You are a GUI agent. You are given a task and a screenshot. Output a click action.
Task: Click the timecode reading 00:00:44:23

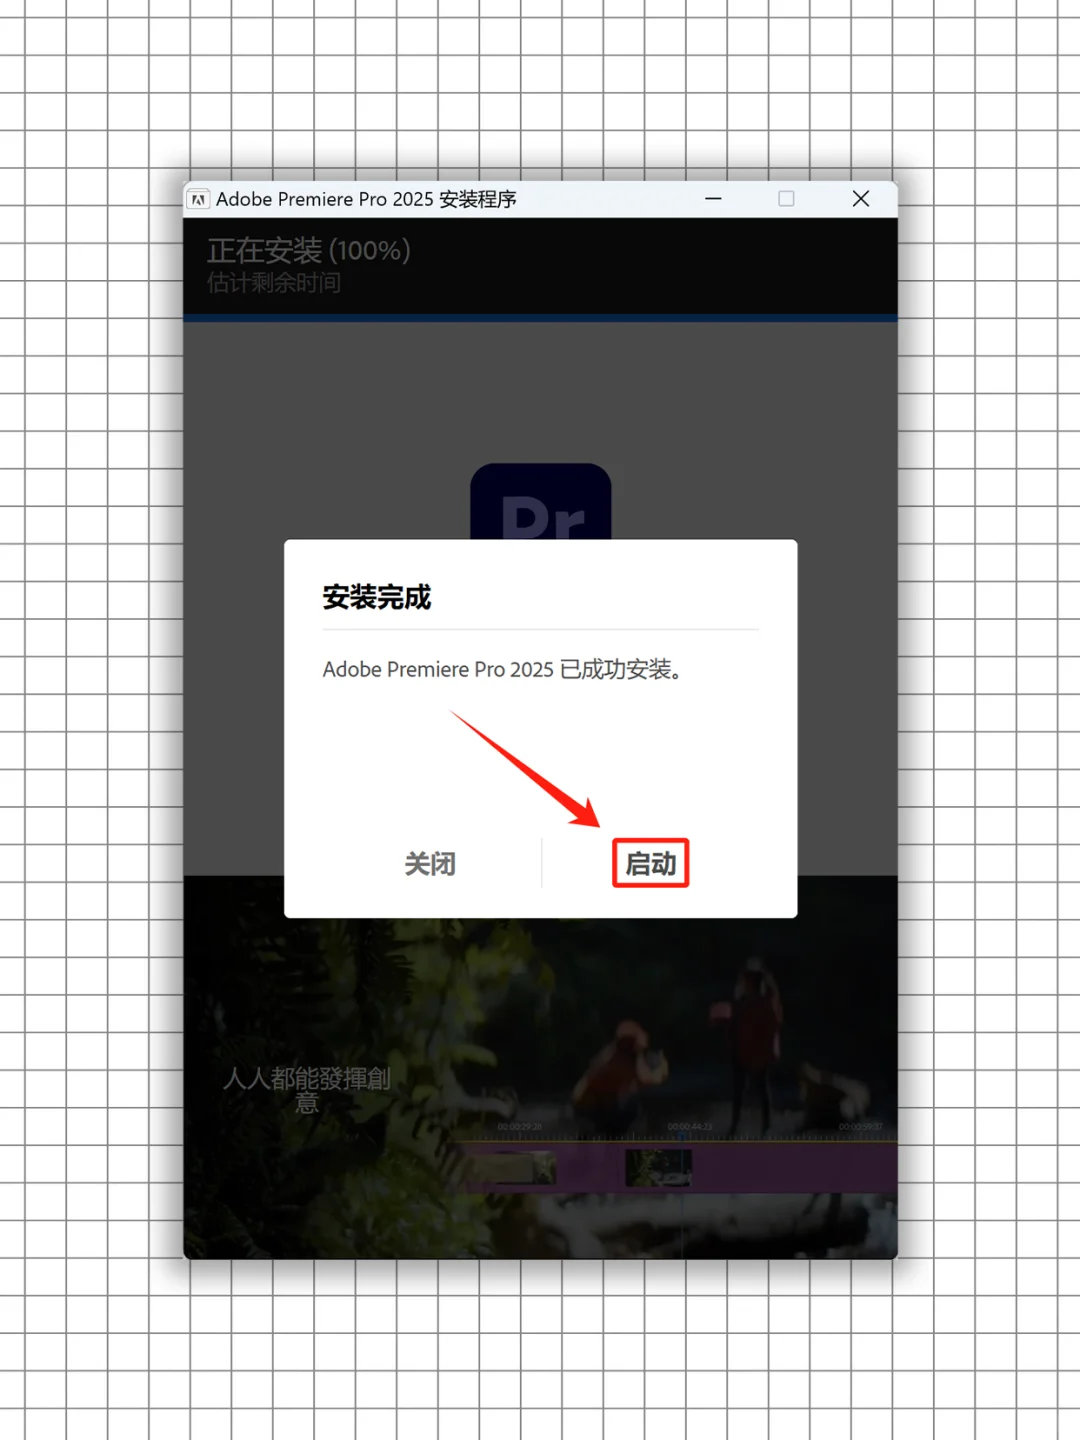690,1126
